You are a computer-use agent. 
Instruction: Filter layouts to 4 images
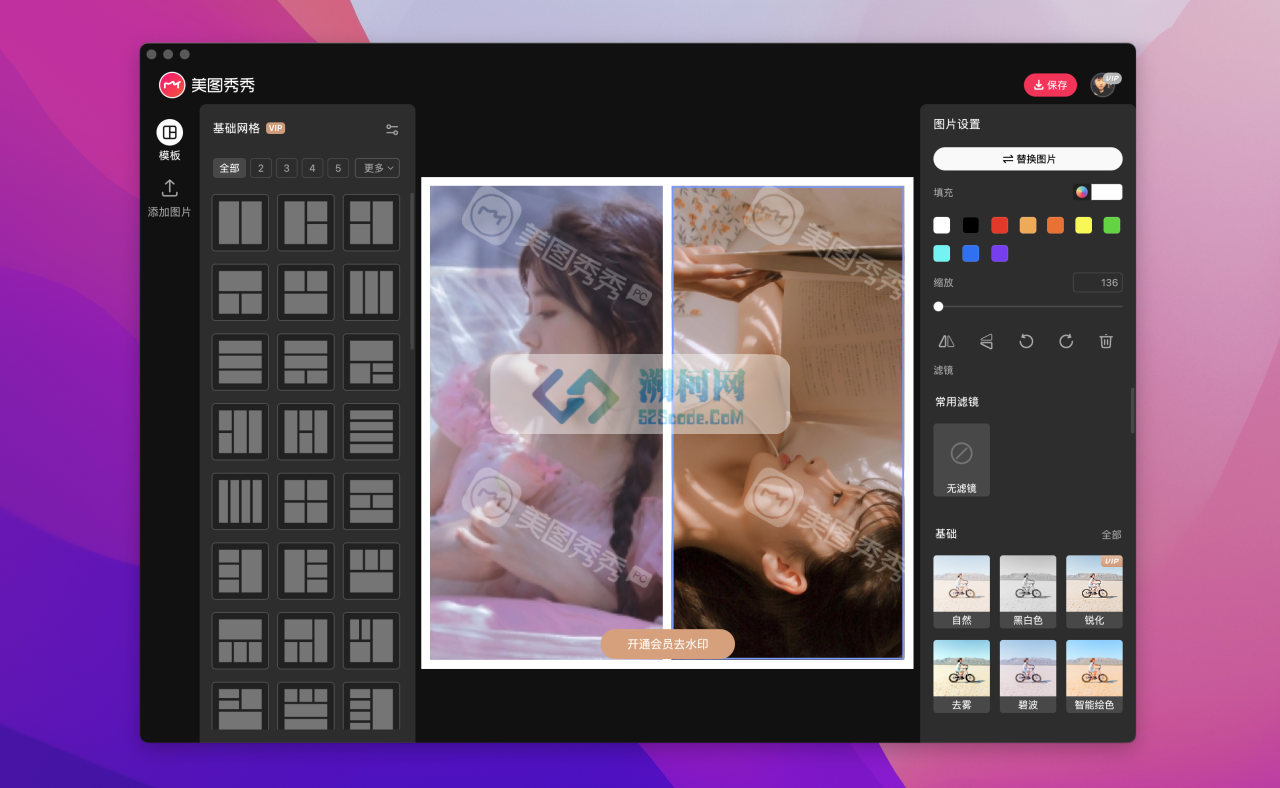tap(313, 168)
